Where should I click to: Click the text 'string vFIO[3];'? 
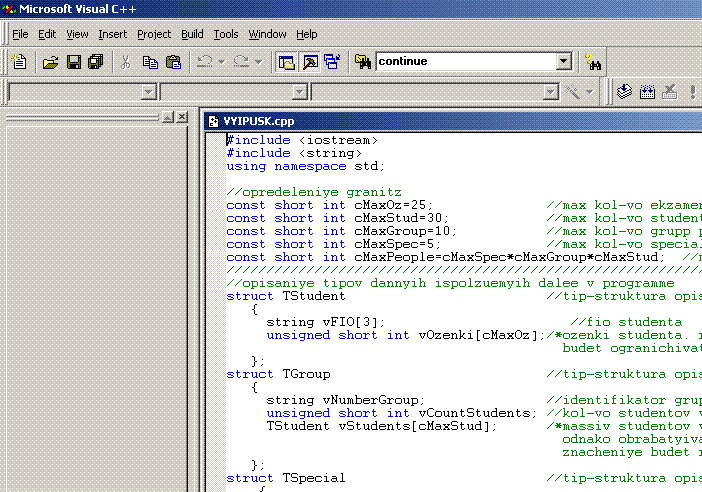pyautogui.click(x=325, y=322)
